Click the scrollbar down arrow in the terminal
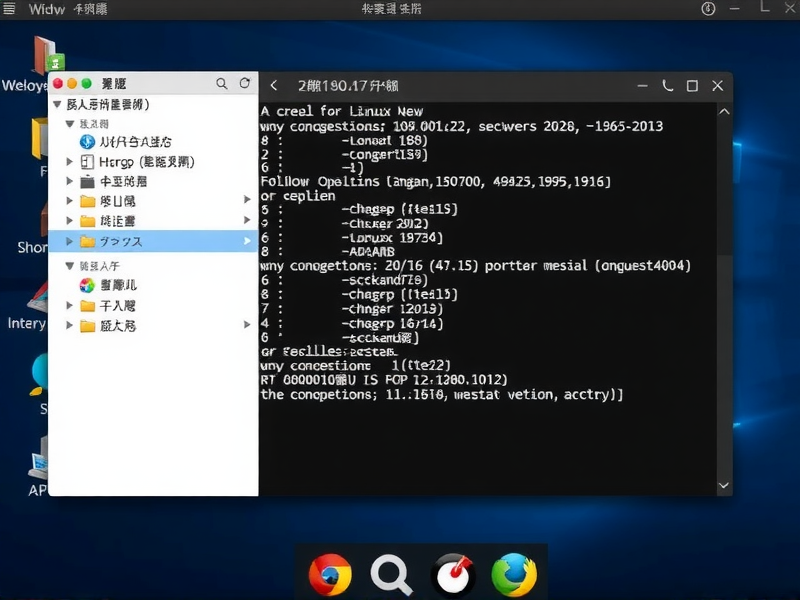Viewport: 800px width, 600px height. tap(723, 486)
